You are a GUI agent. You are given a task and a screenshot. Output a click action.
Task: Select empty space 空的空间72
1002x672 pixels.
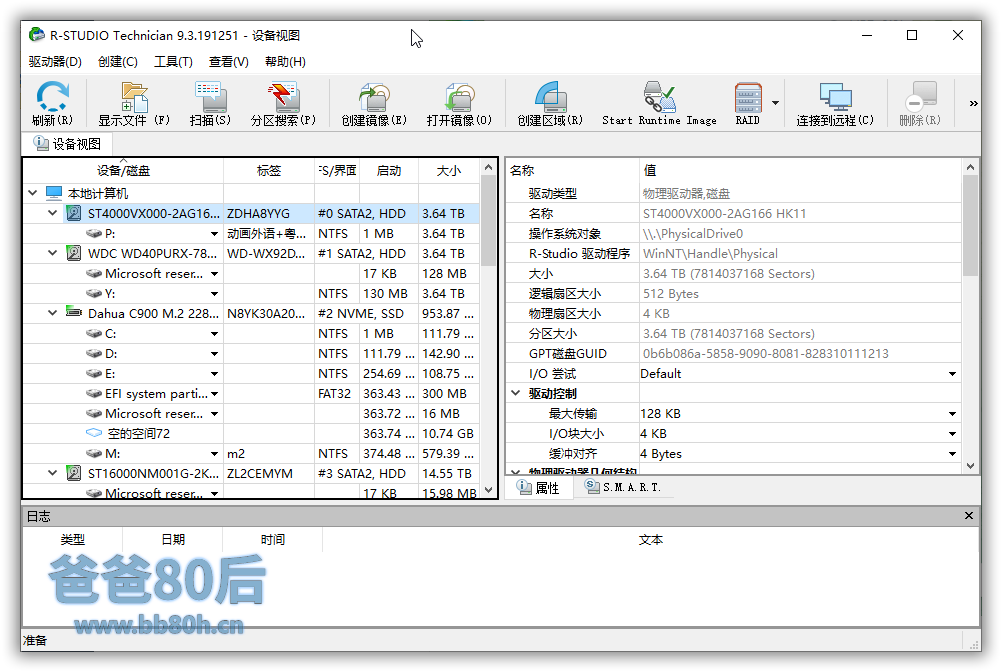pyautogui.click(x=251, y=434)
